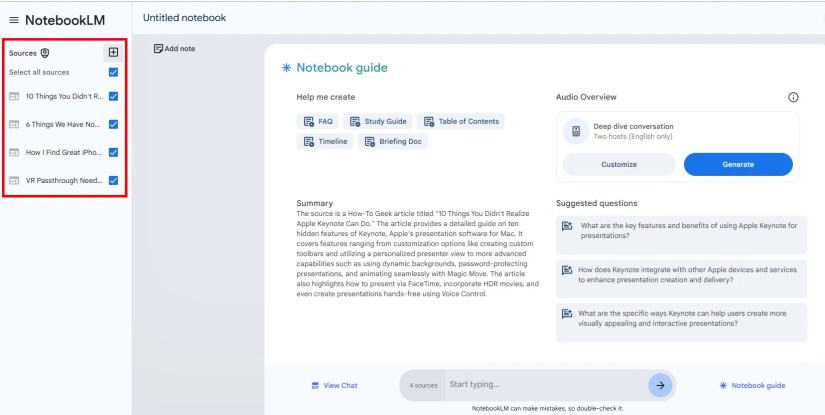
Task: Uncheck the How I Find Great iPho... source
Action: tap(113, 153)
